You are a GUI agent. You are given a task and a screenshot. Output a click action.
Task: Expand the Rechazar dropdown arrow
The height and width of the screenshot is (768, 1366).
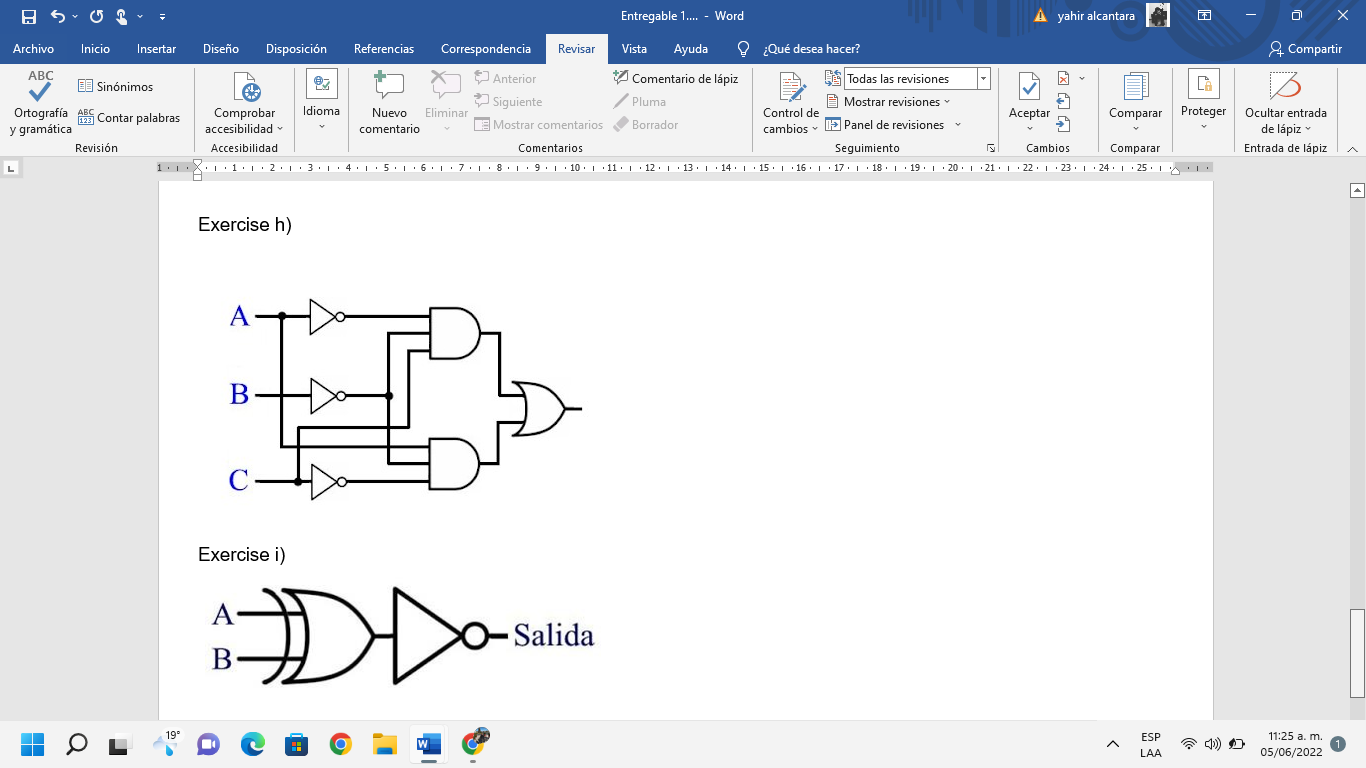1082,78
